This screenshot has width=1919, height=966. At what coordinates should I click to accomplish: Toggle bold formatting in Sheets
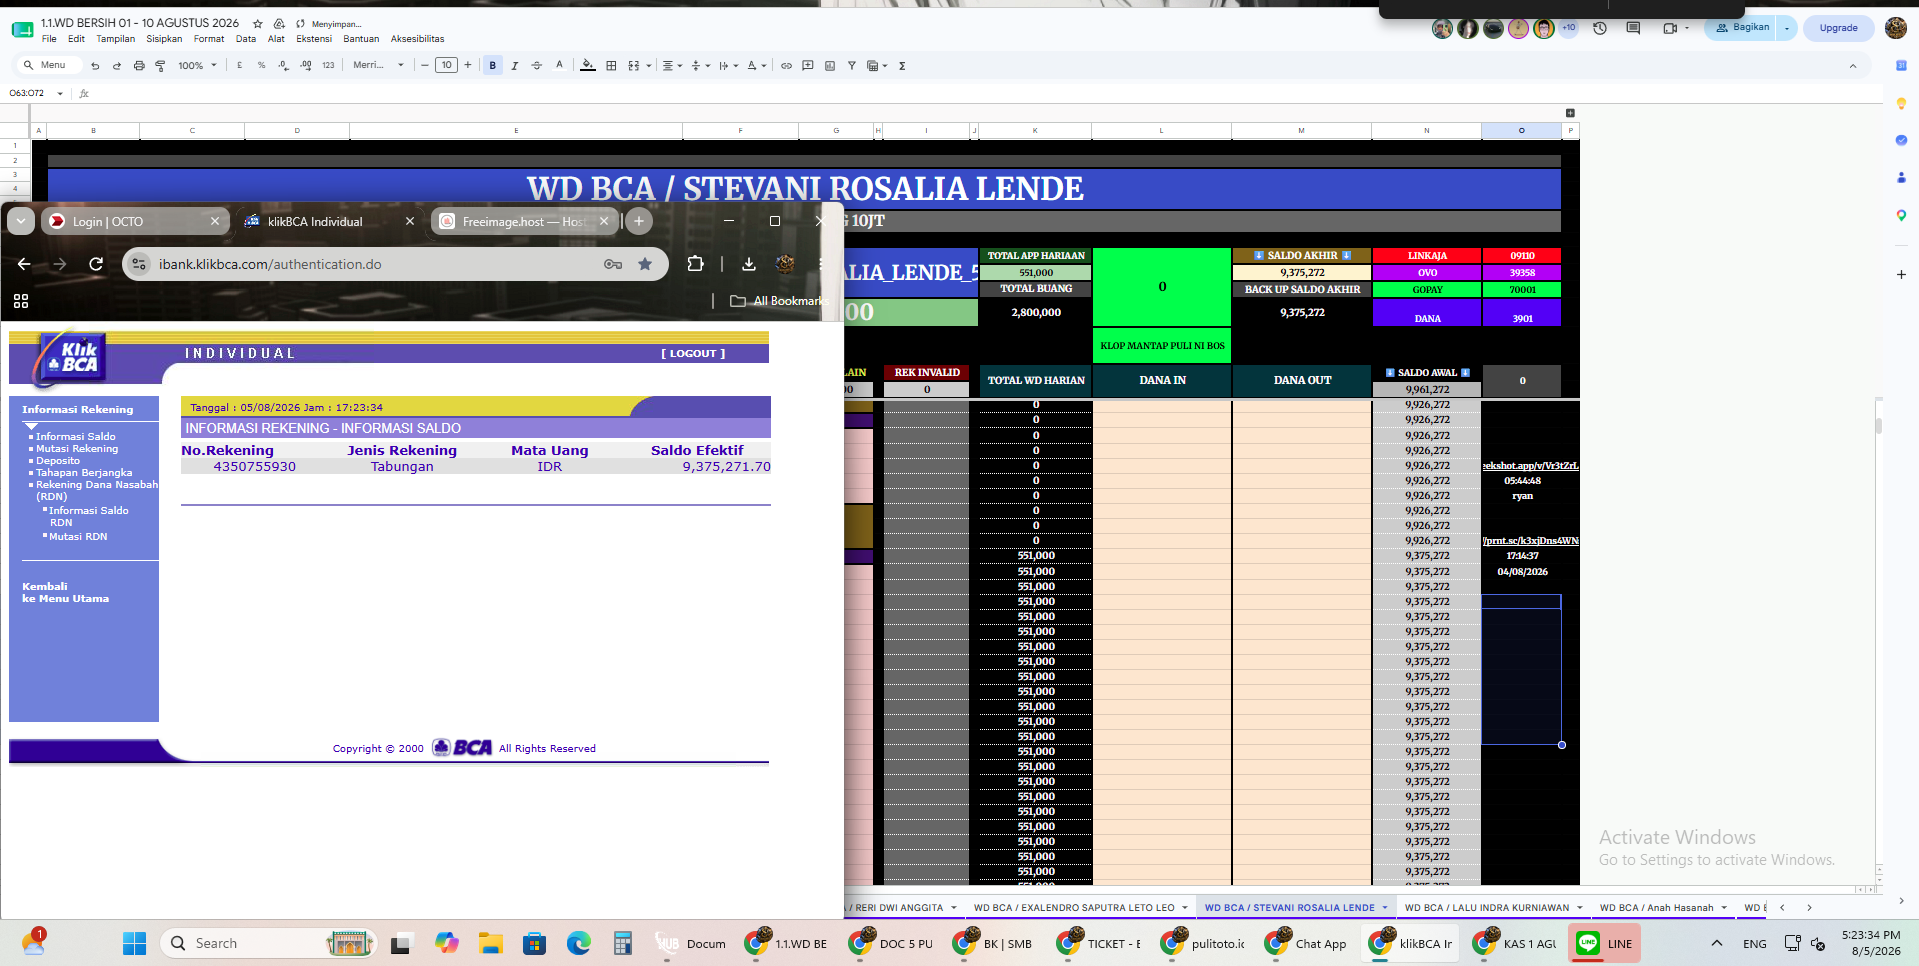493,66
